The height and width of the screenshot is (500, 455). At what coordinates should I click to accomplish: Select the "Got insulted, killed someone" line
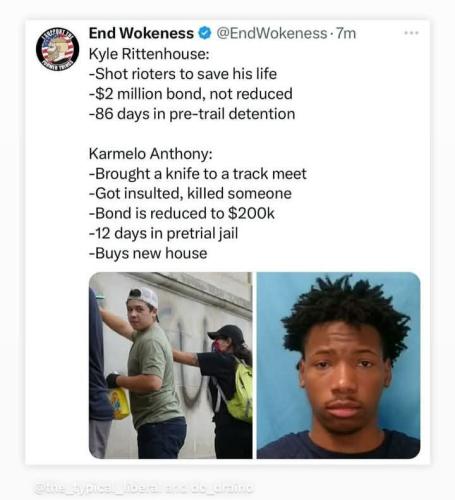click(190, 193)
